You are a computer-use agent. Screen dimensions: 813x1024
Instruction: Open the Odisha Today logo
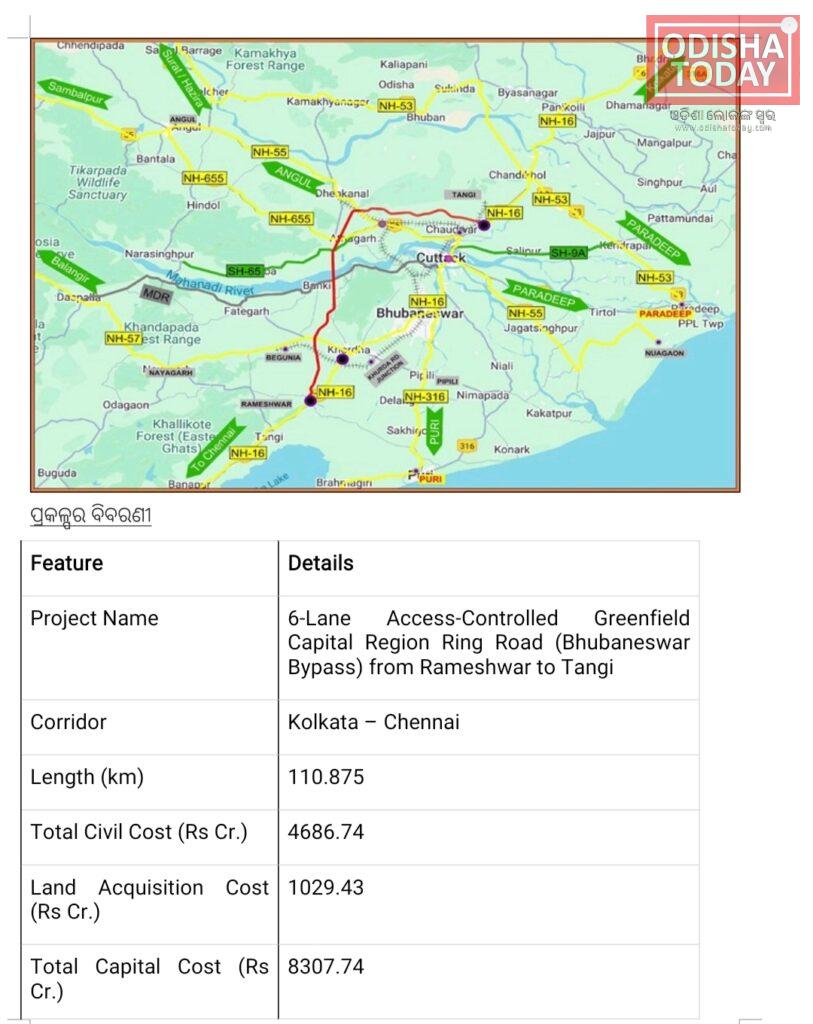coord(722,62)
